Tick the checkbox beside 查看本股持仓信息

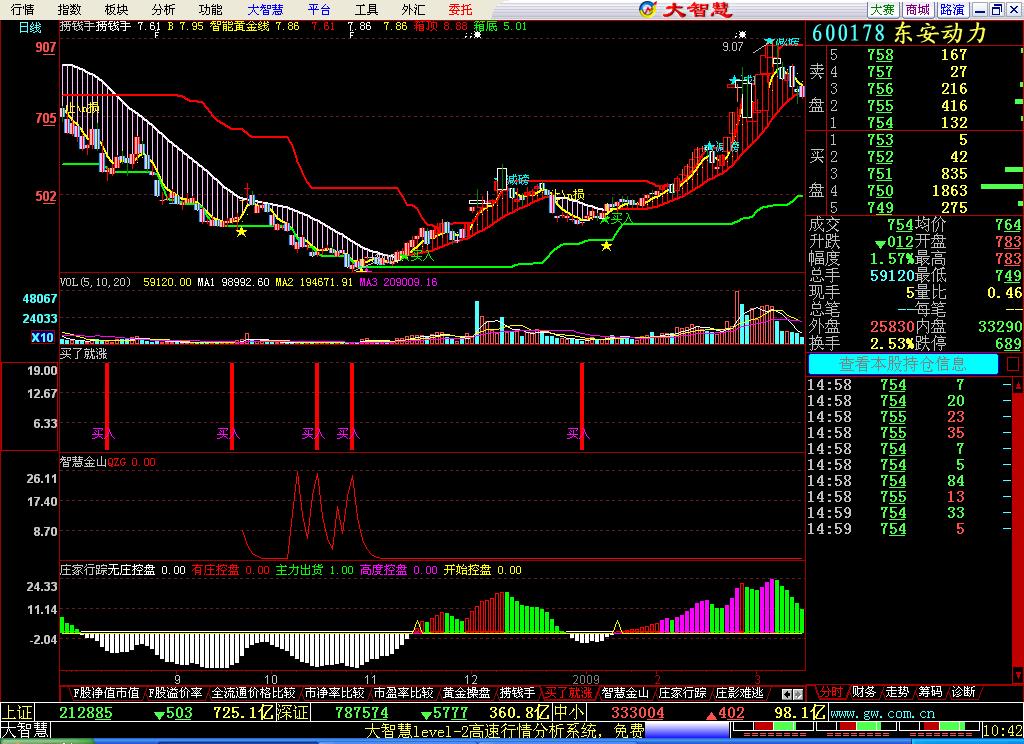[1013, 364]
